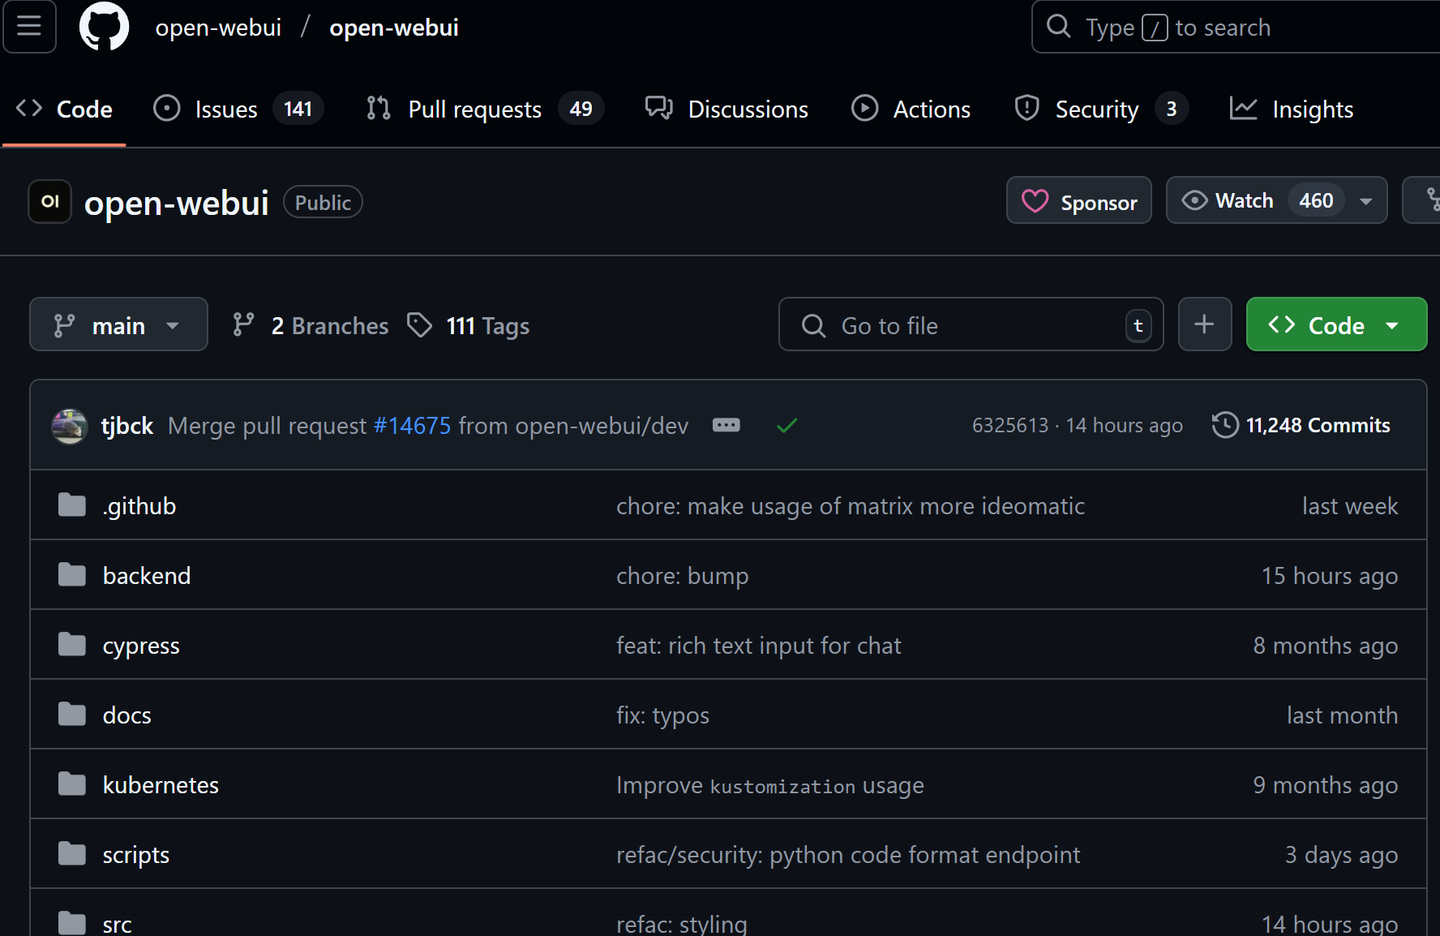
Task: View the commit history via clock icon
Action: (1225, 425)
